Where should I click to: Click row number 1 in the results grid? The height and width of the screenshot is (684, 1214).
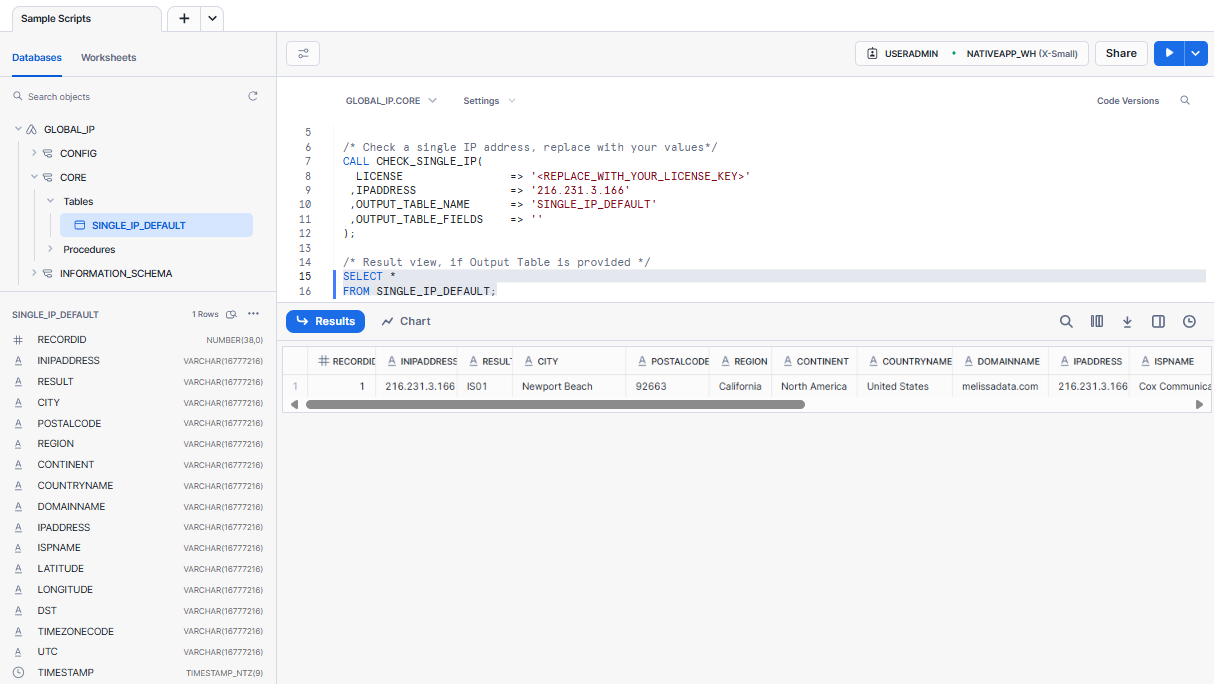click(295, 386)
